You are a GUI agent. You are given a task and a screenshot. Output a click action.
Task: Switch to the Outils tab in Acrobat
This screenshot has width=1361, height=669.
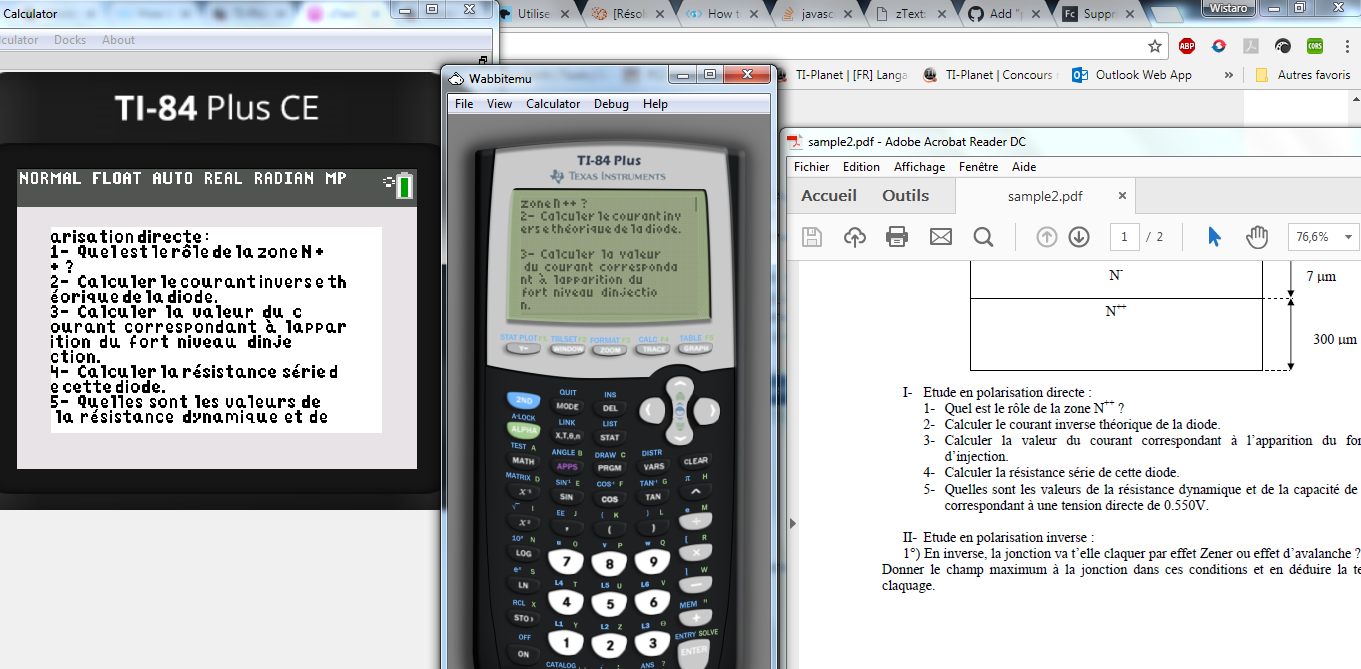(x=906, y=196)
